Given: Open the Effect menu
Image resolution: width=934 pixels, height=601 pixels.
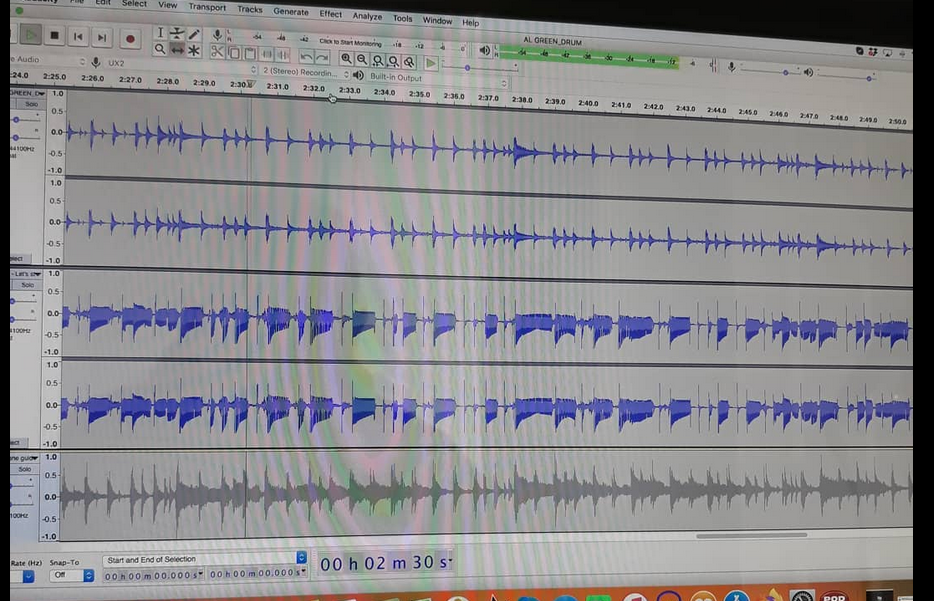Looking at the screenshot, I should pos(331,14).
